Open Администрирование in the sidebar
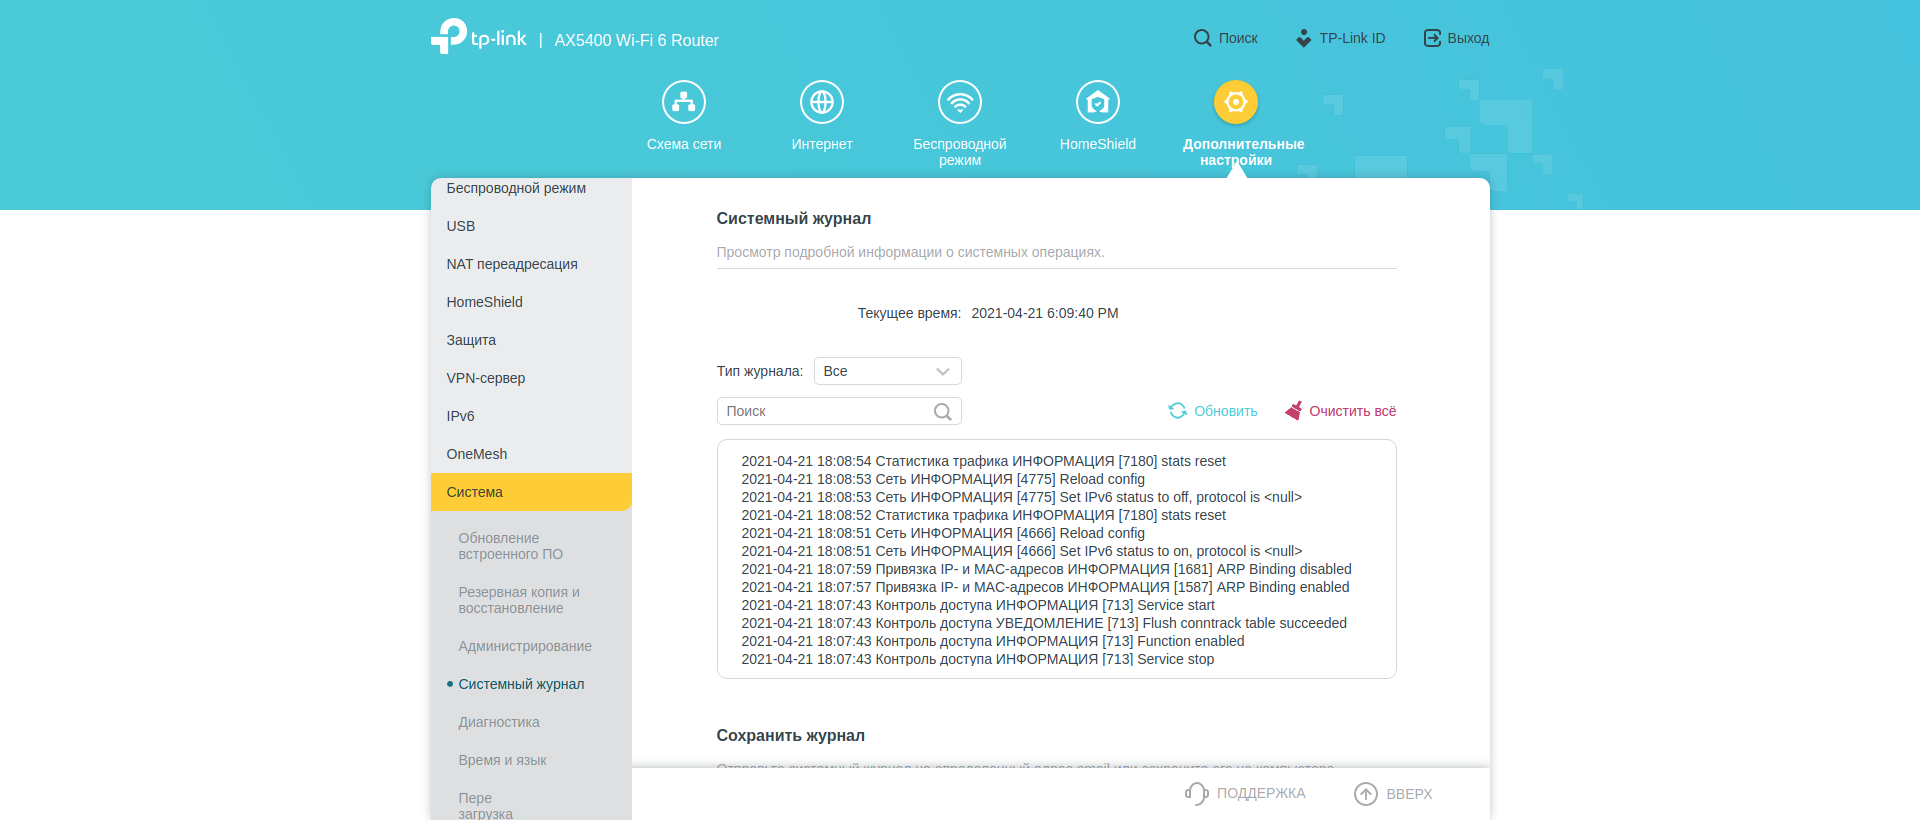1920x820 pixels. (x=525, y=646)
